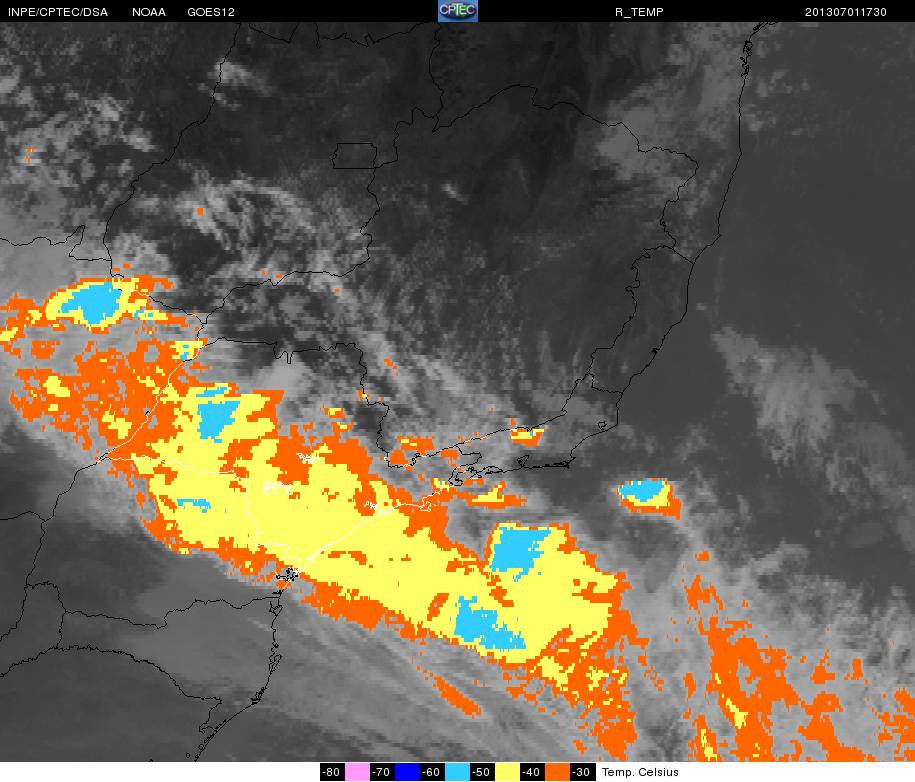Click the GOES12 satellite label
This screenshot has width=915, height=782.
click(x=211, y=12)
